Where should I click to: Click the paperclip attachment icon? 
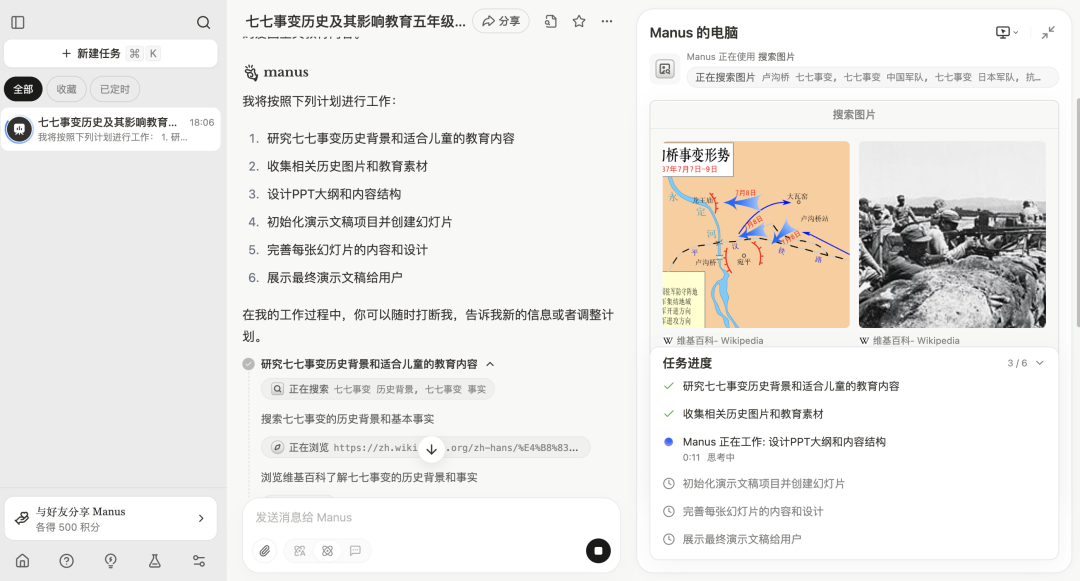tap(265, 551)
